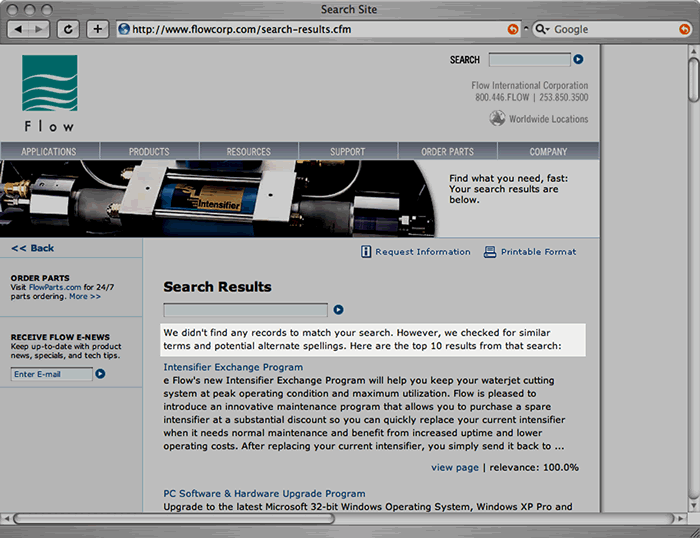Click the browser forward arrow button
Image resolution: width=700 pixels, height=538 pixels.
39,29
